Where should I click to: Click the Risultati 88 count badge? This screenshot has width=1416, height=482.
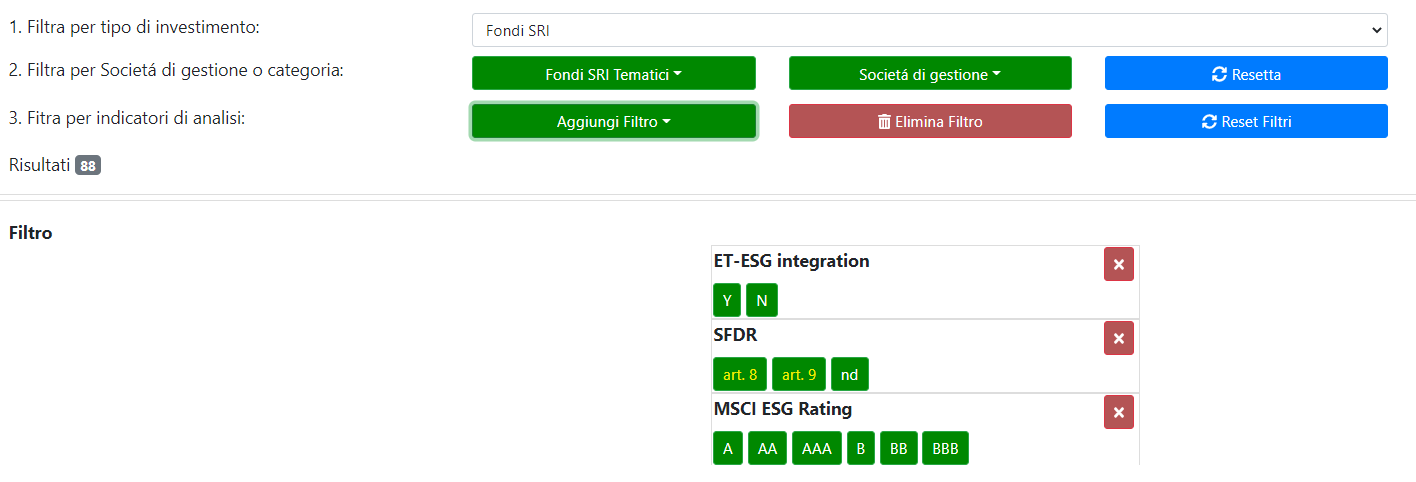point(88,166)
